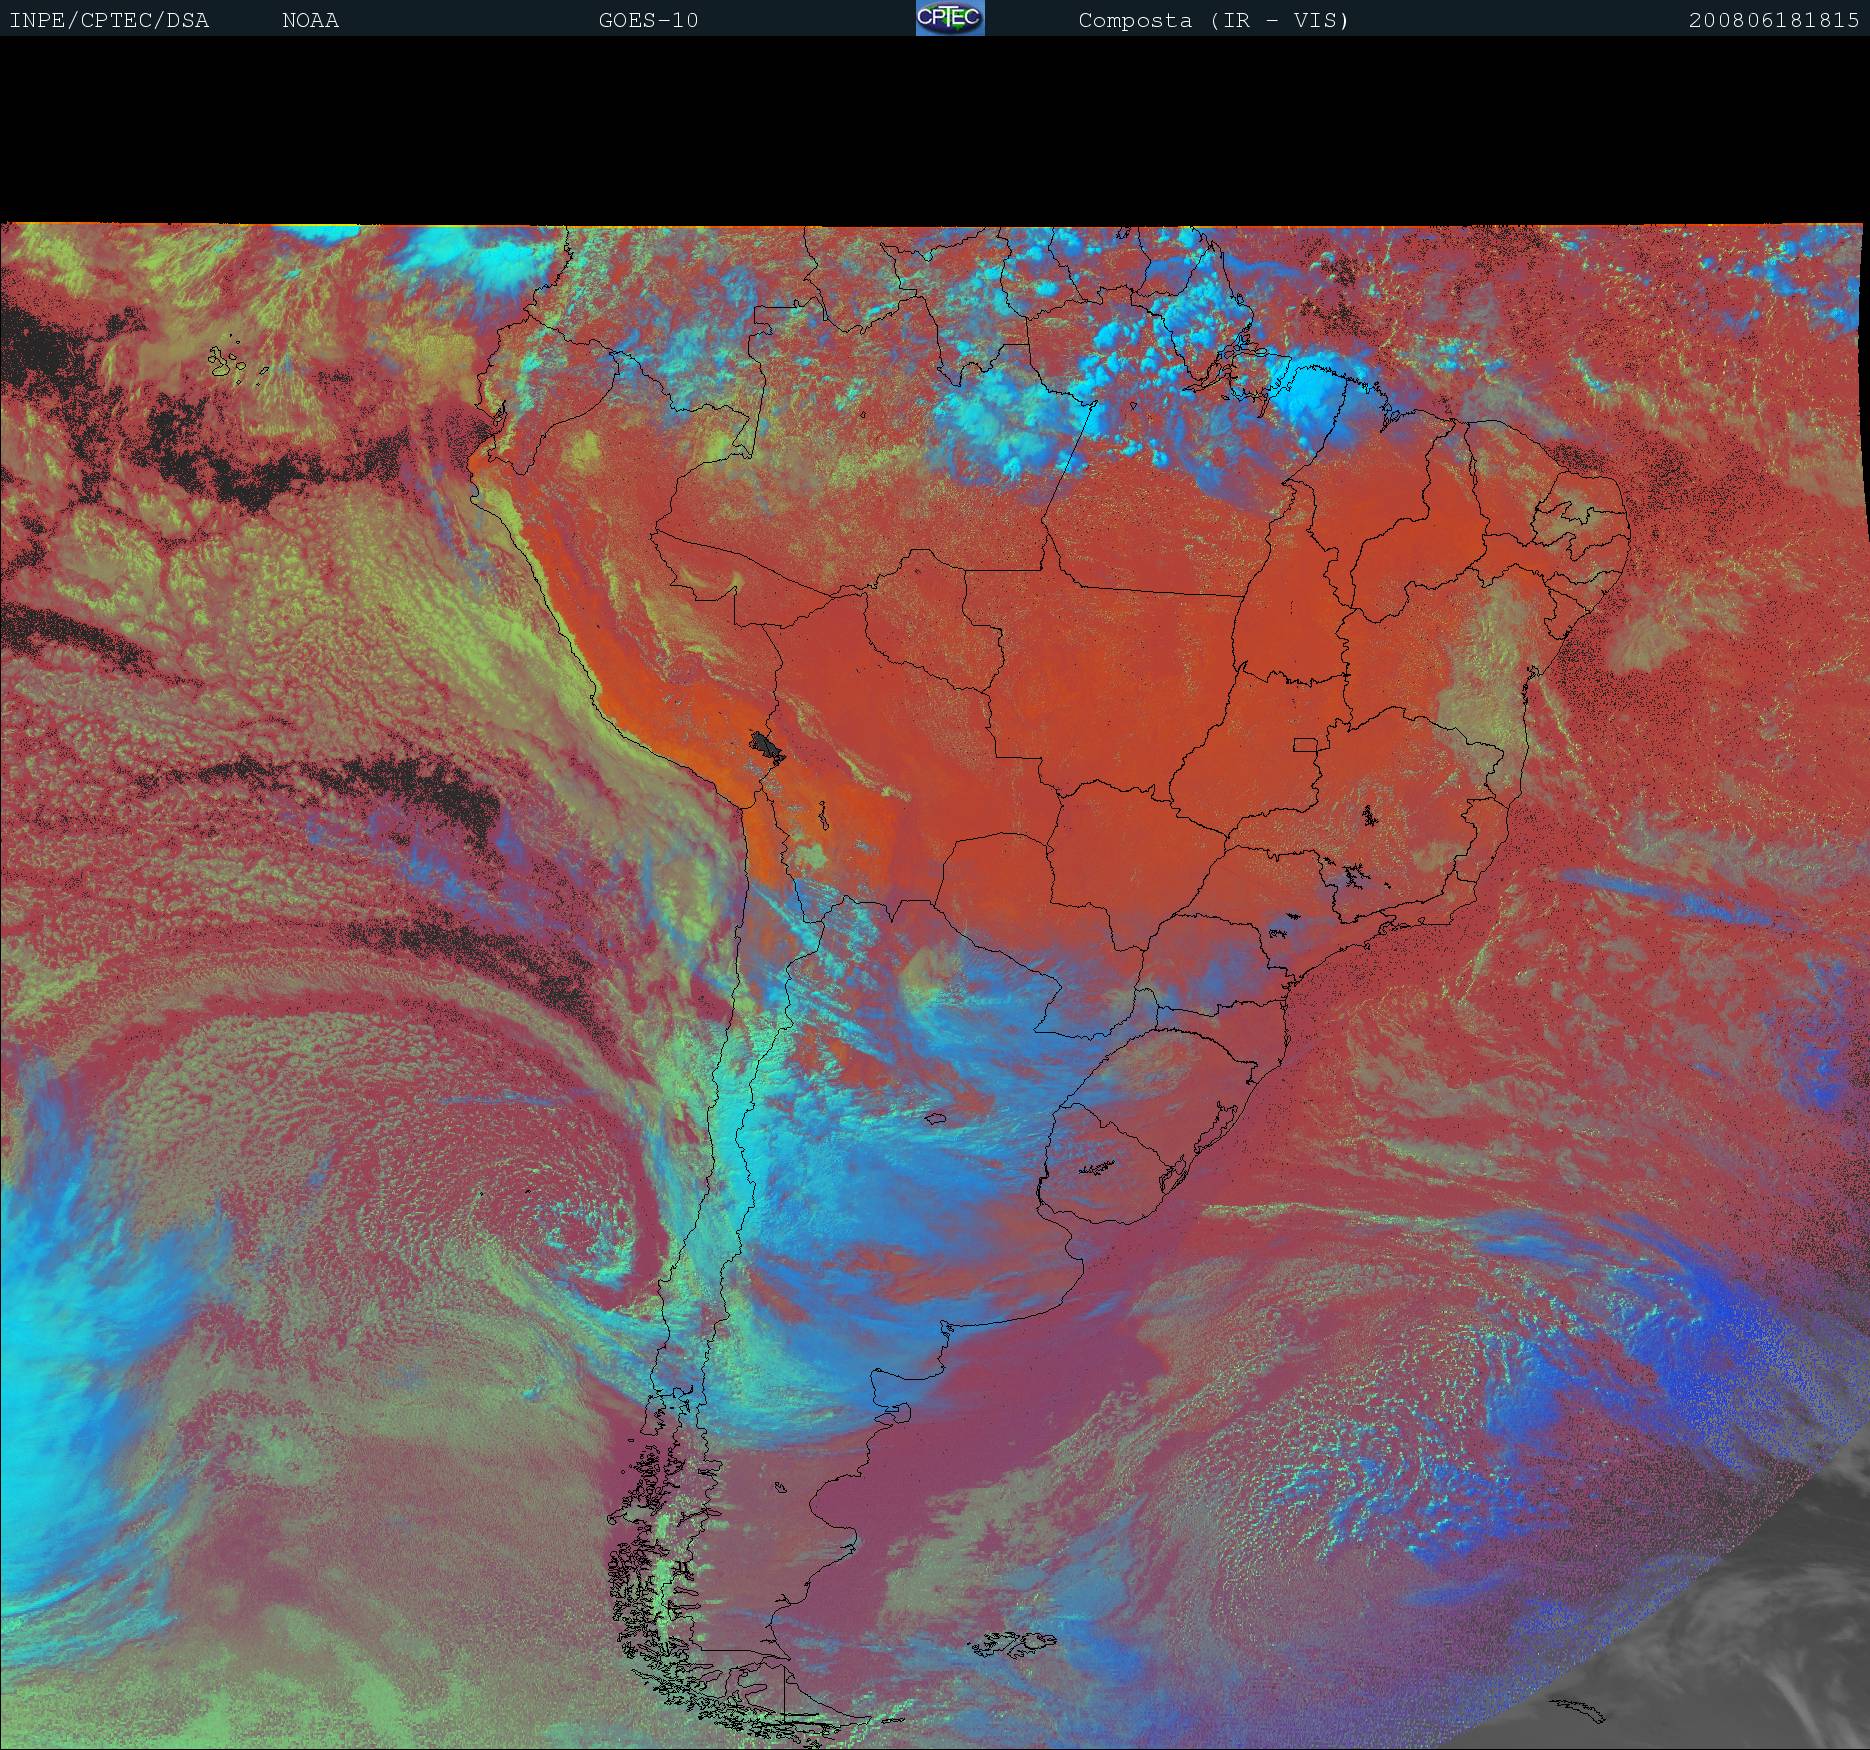Click the Composta (IR - VIS) title
Image resolution: width=1870 pixels, height=1750 pixels.
1214,21
